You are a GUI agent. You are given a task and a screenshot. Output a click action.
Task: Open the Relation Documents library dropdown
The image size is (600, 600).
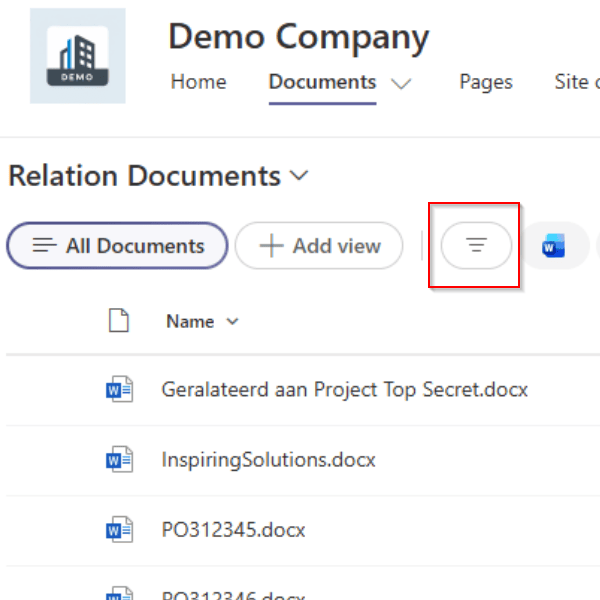pyautogui.click(x=299, y=177)
